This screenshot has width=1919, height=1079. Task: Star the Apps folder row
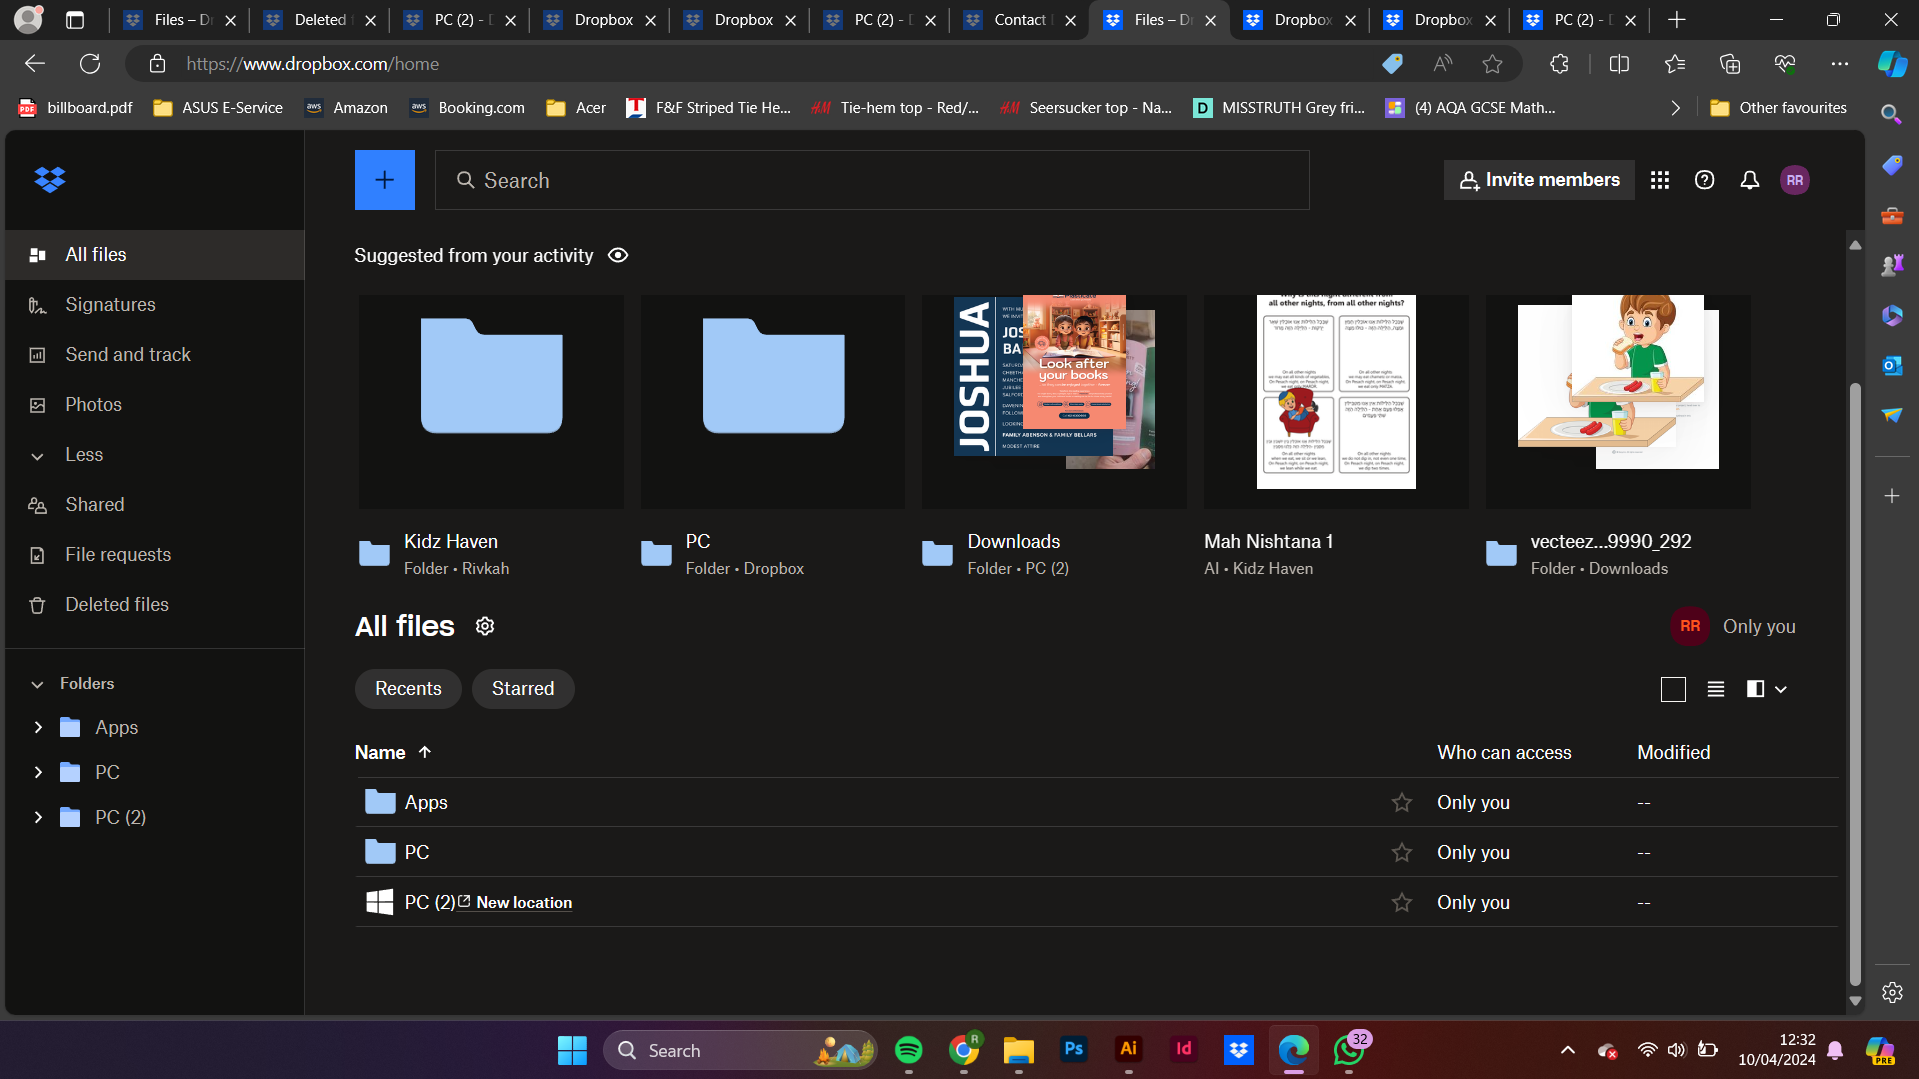pos(1402,802)
